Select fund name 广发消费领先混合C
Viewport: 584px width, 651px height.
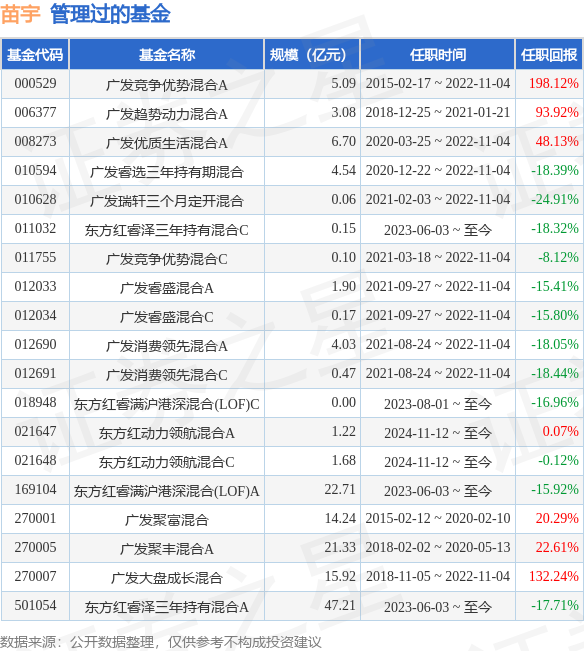pyautogui.click(x=166, y=375)
